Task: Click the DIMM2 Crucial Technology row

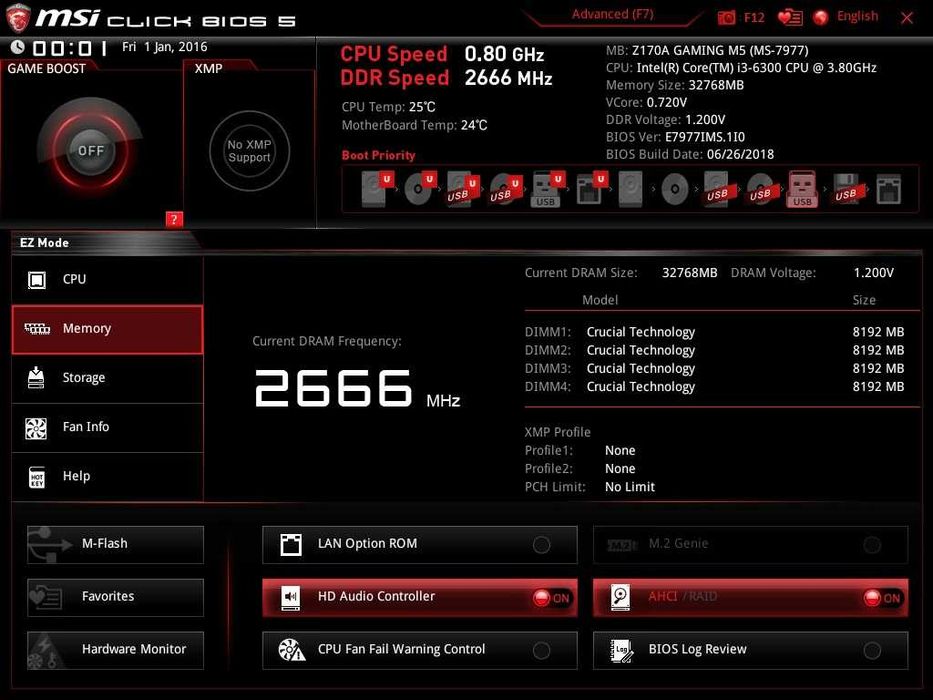Action: click(x=715, y=350)
